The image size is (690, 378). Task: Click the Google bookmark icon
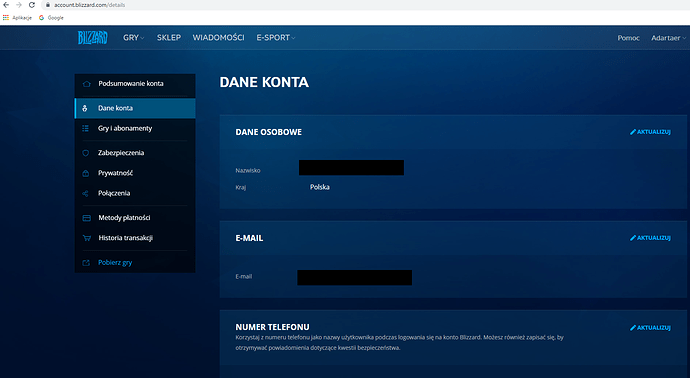41,18
